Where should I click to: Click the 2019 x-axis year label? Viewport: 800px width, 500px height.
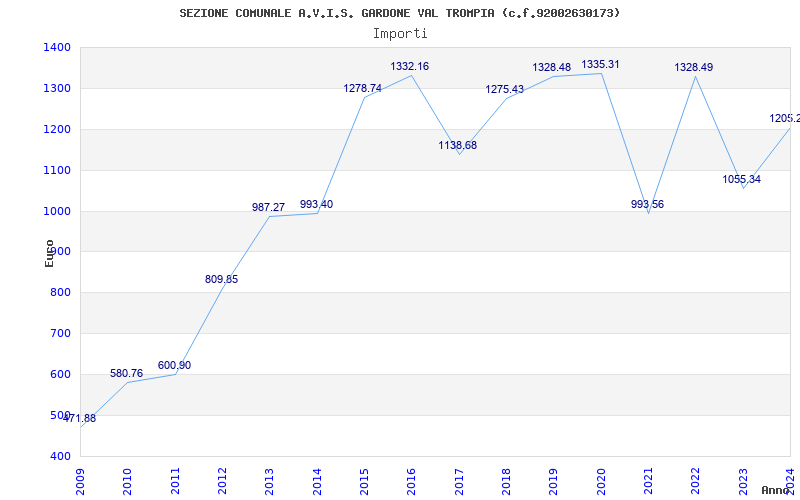(554, 482)
